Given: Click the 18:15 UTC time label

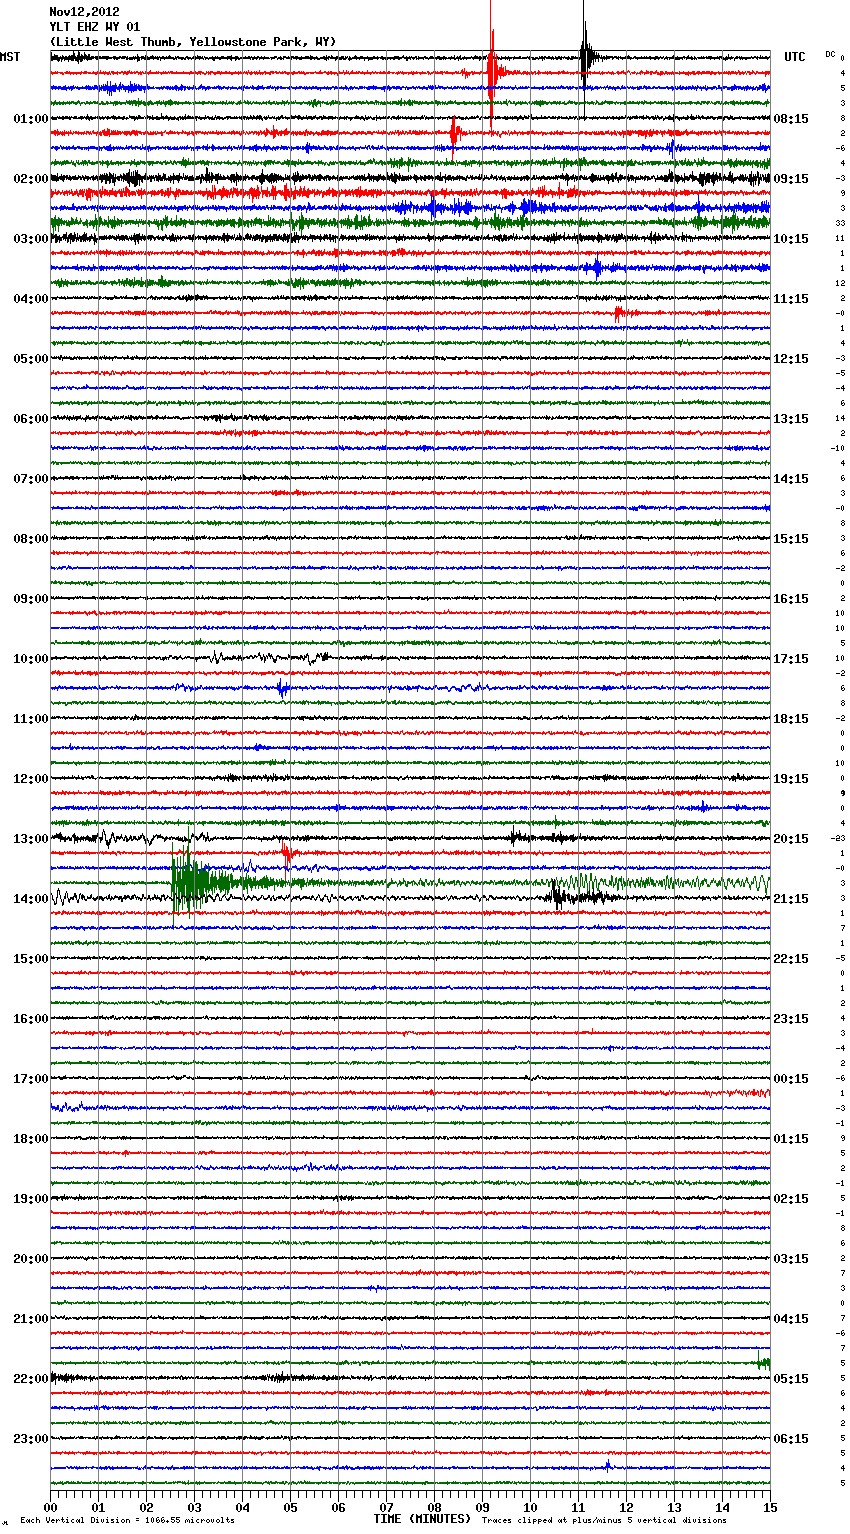Looking at the screenshot, I should pyautogui.click(x=791, y=719).
